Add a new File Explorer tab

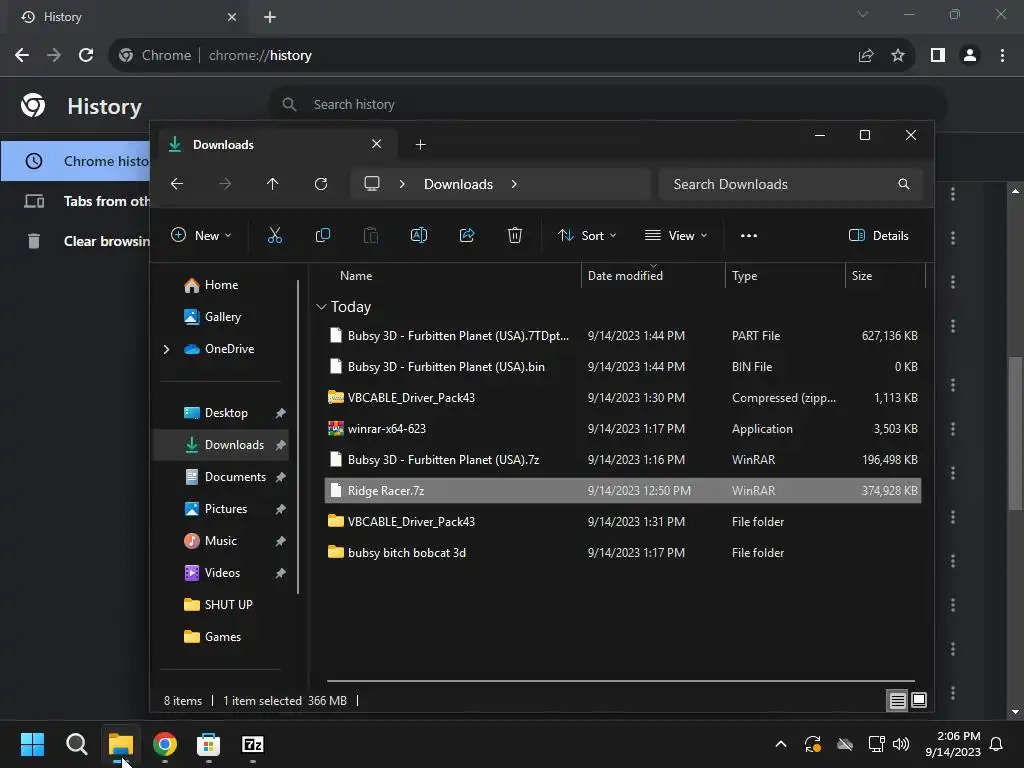(x=421, y=145)
